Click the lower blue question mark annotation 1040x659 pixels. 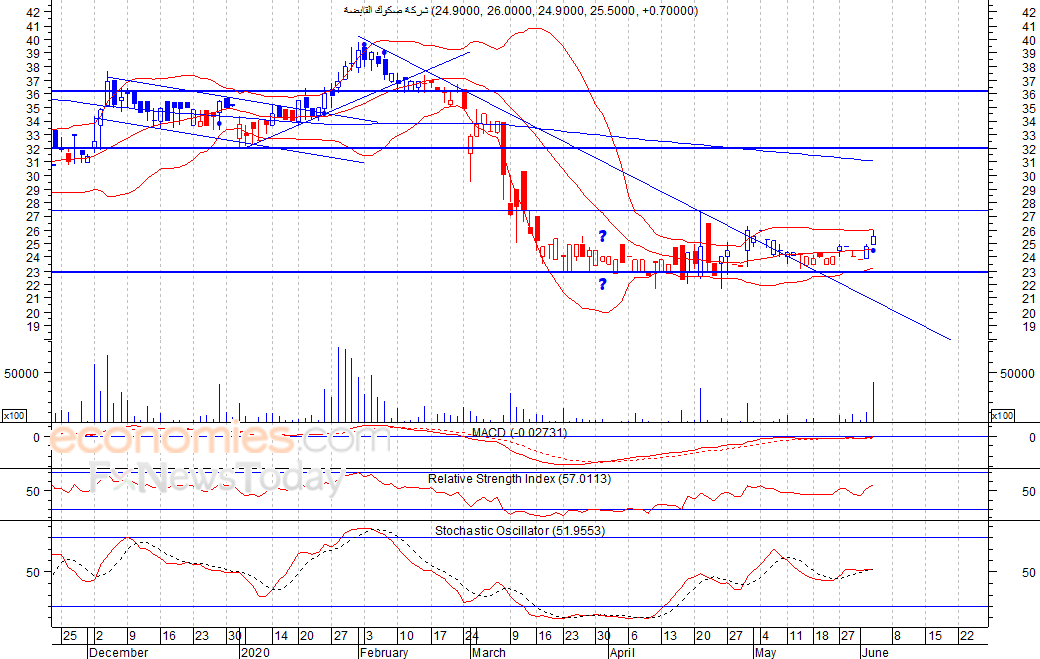point(603,285)
